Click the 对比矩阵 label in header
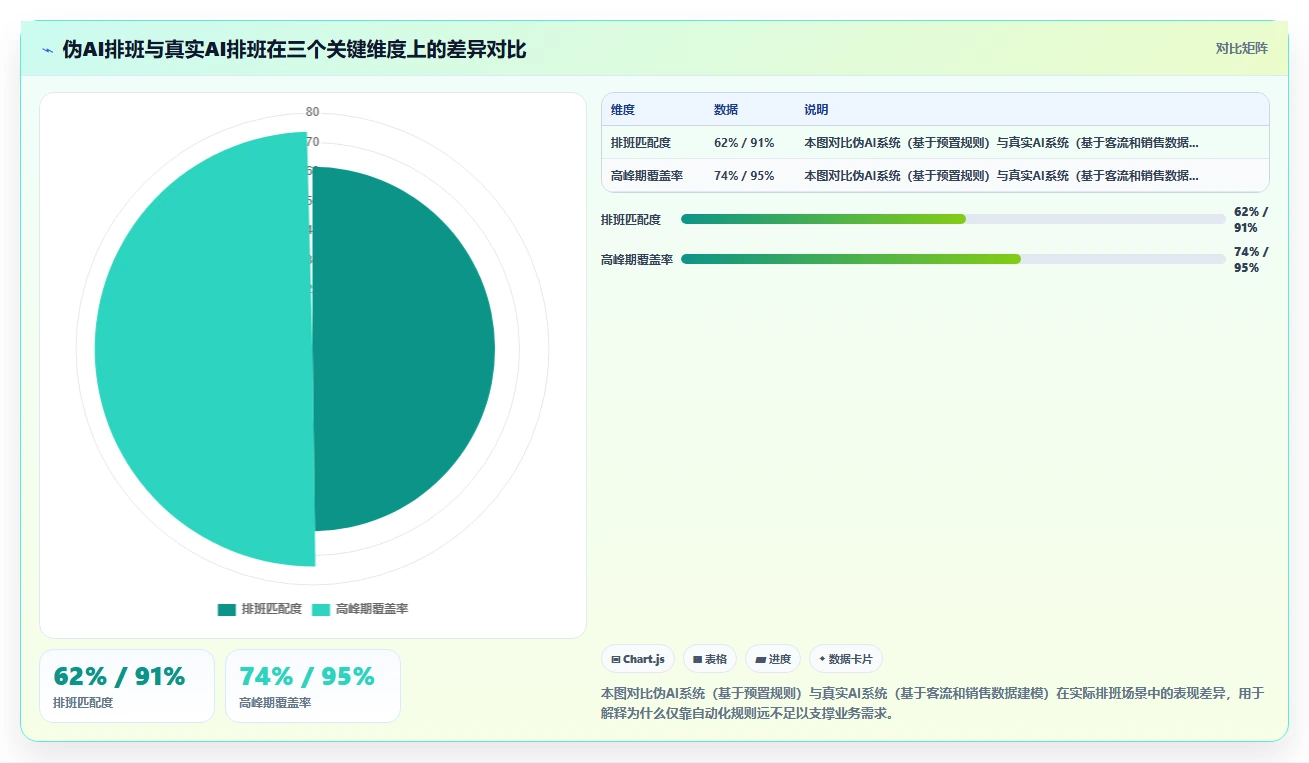This screenshot has width=1309, height=763. [1241, 49]
